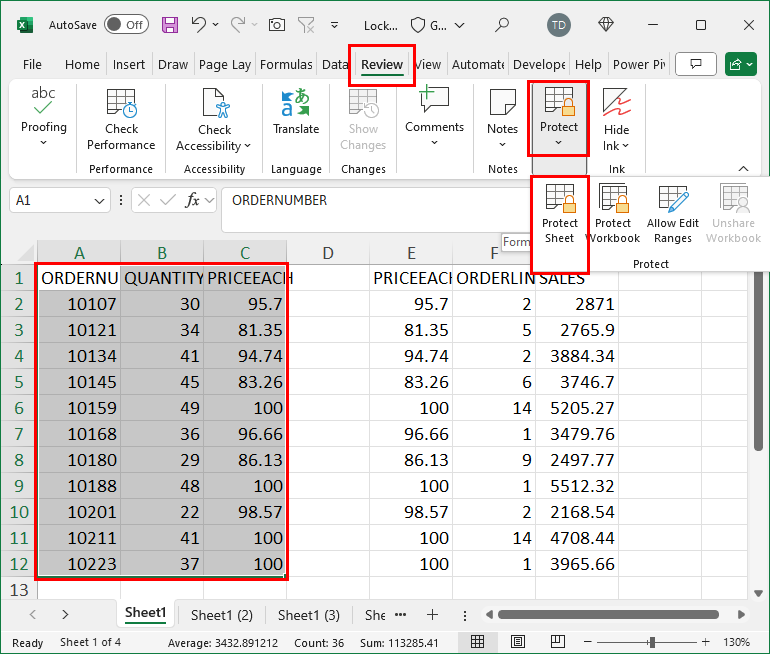
Task: Click the Sum: 113285.41 status entry
Action: point(399,643)
